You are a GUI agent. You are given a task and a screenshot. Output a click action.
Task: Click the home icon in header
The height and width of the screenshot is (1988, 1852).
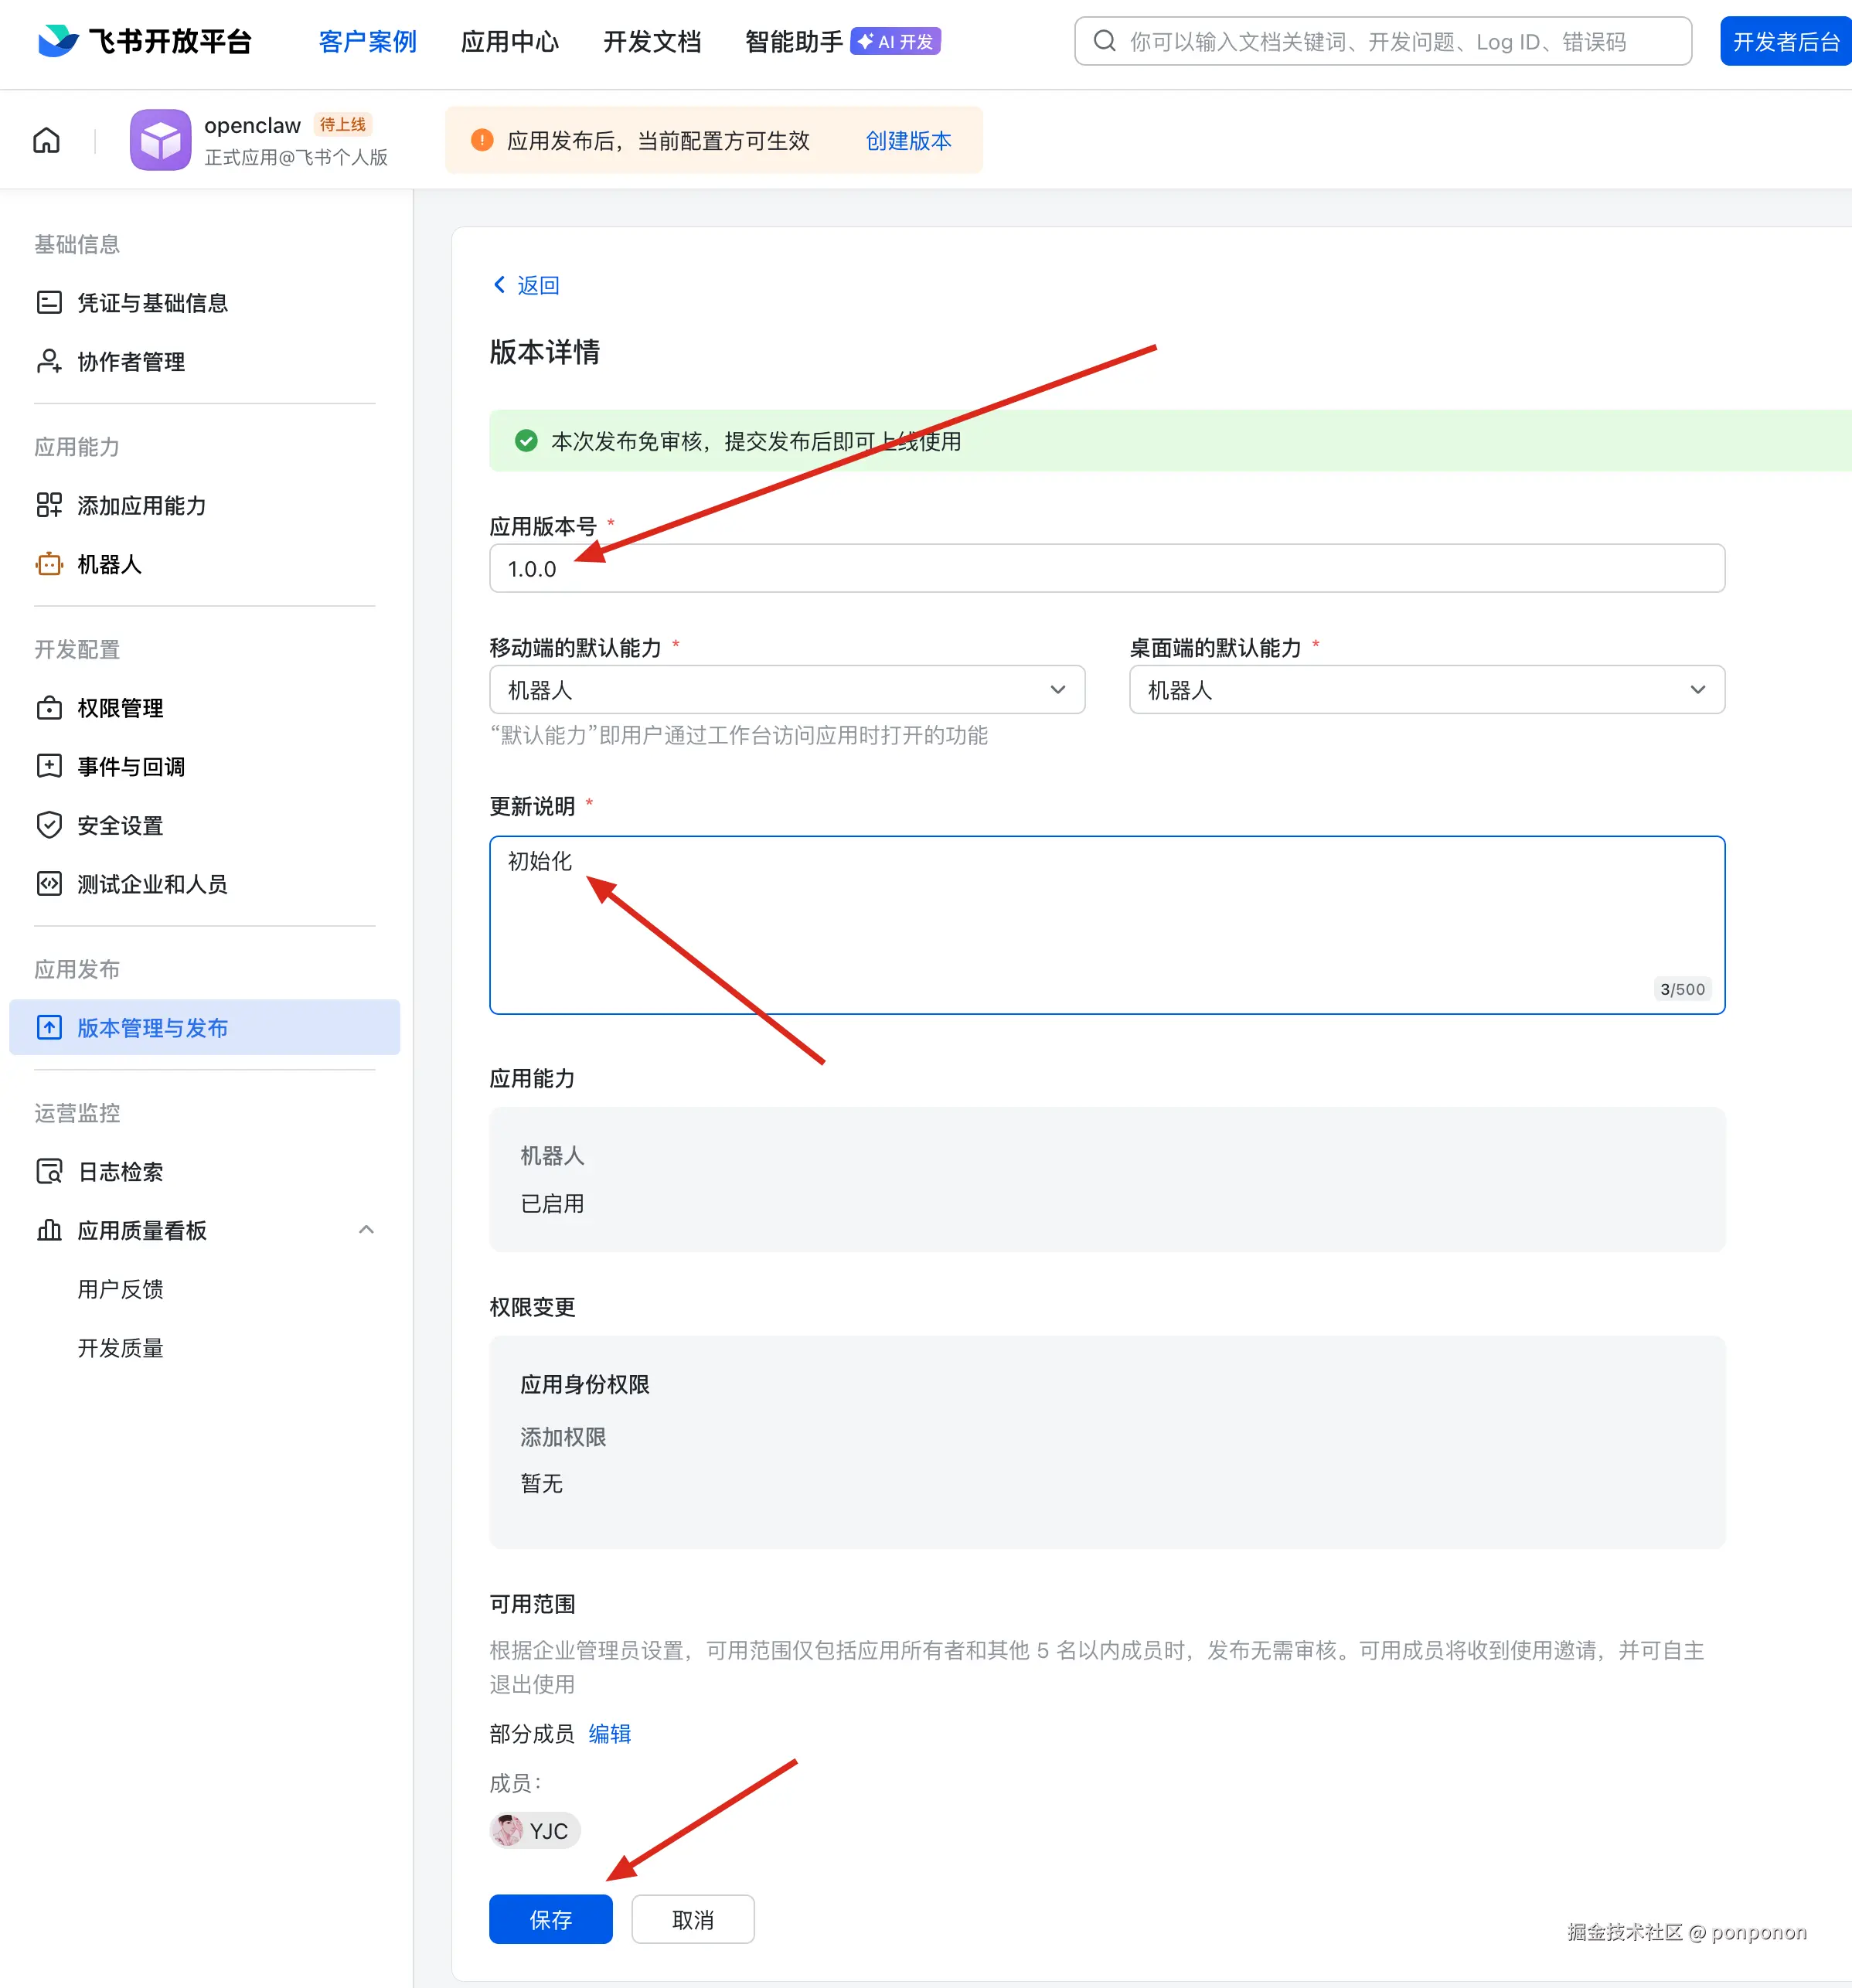point(46,140)
